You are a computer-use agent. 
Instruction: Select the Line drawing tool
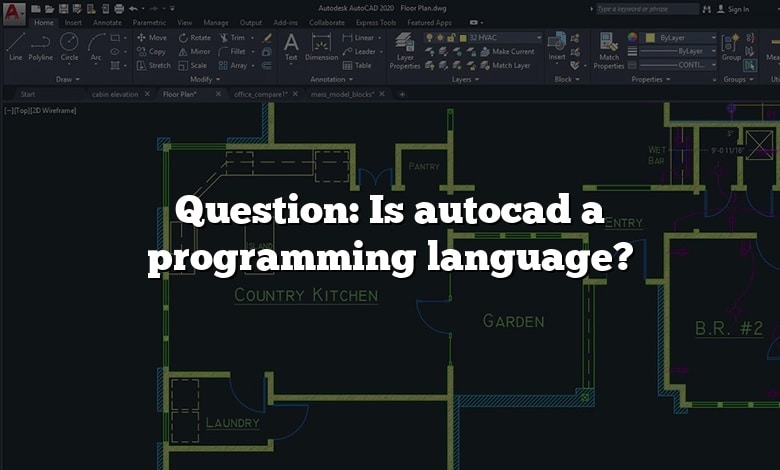coord(15,47)
